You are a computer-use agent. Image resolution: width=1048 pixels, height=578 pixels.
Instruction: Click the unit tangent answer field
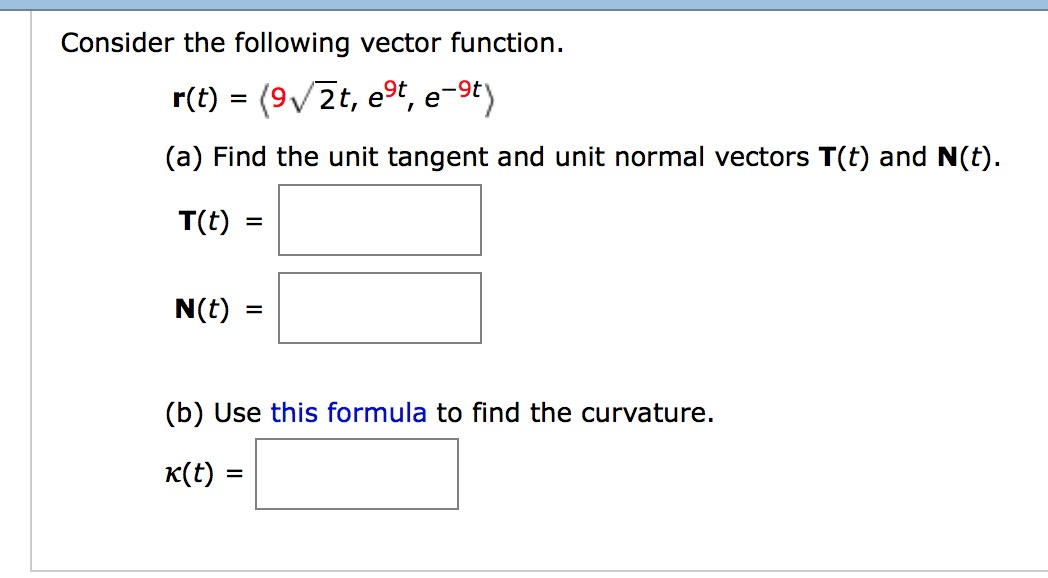pos(380,219)
